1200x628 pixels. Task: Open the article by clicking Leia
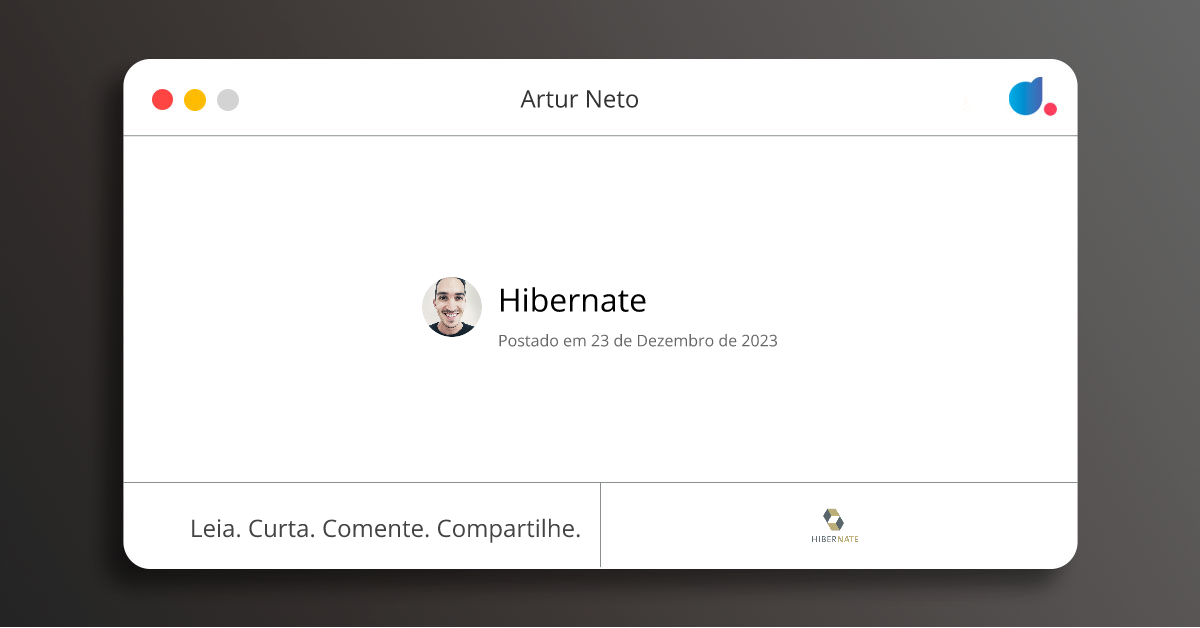pyautogui.click(x=212, y=528)
